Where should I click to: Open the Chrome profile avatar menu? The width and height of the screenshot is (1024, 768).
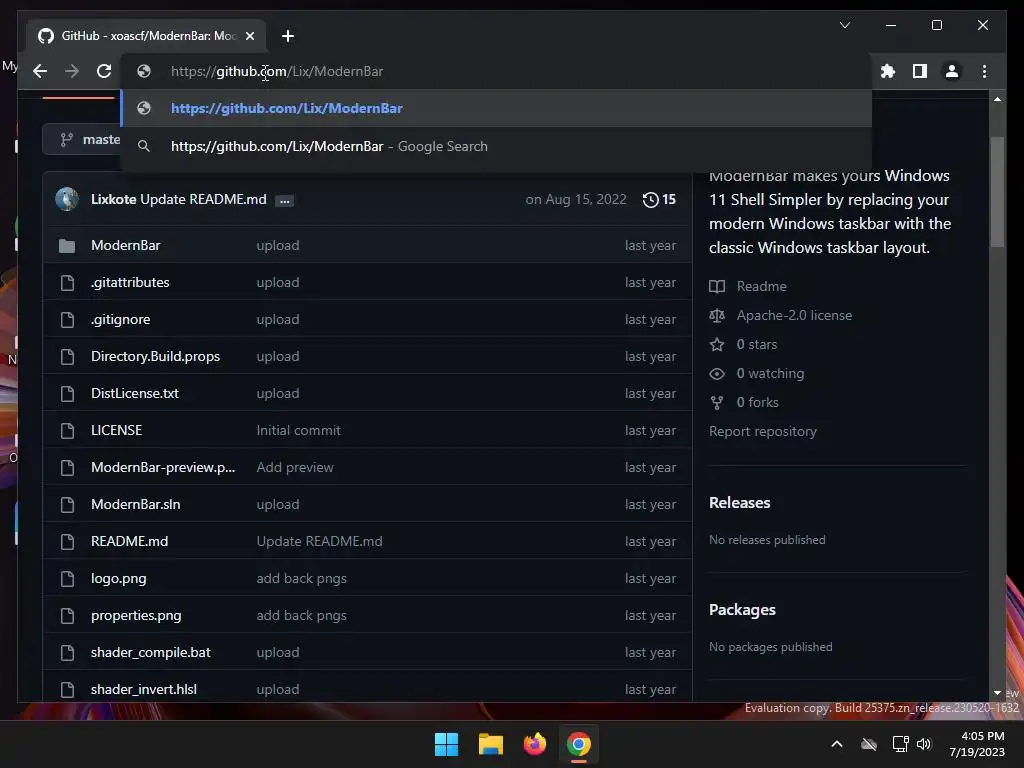952,71
